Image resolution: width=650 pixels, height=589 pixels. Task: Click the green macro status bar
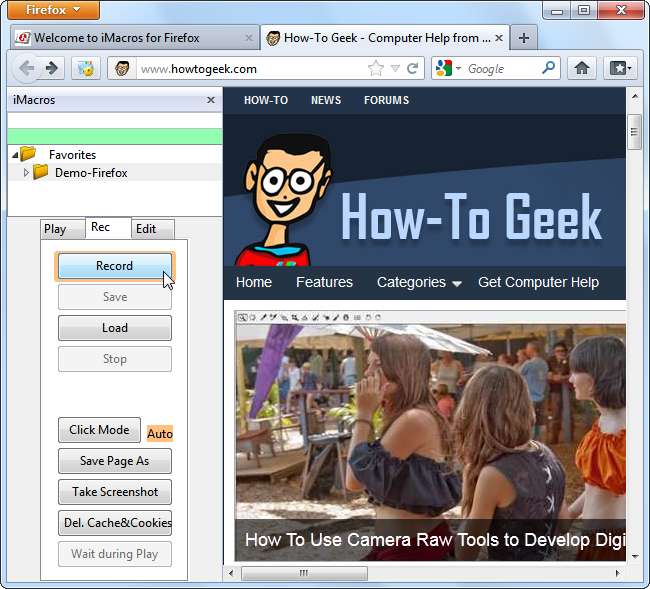click(115, 136)
